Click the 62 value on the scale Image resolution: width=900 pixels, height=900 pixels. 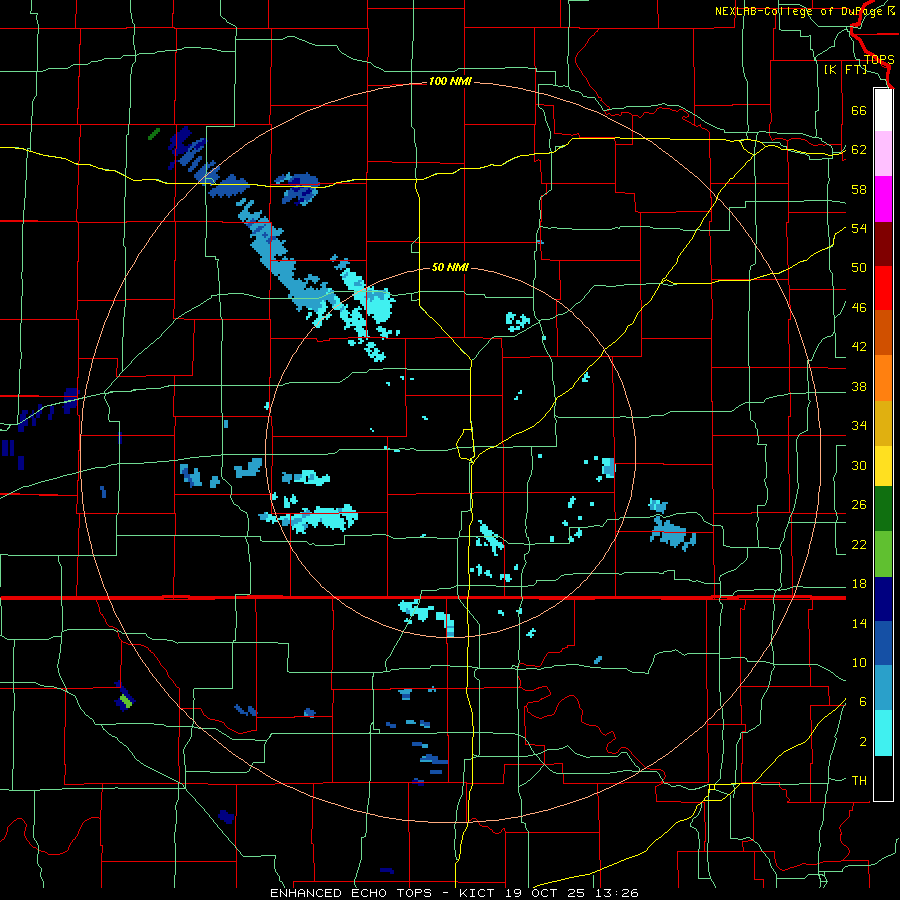[x=859, y=150]
